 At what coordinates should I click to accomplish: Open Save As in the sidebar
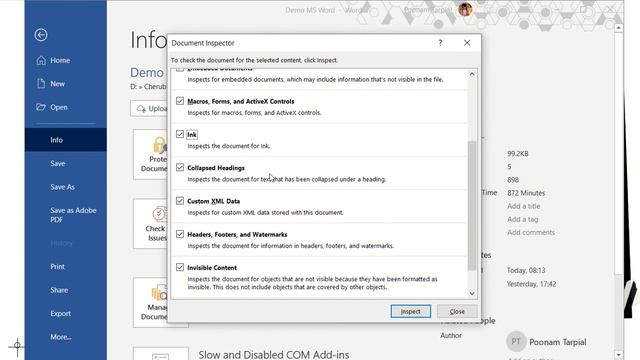tap(62, 187)
